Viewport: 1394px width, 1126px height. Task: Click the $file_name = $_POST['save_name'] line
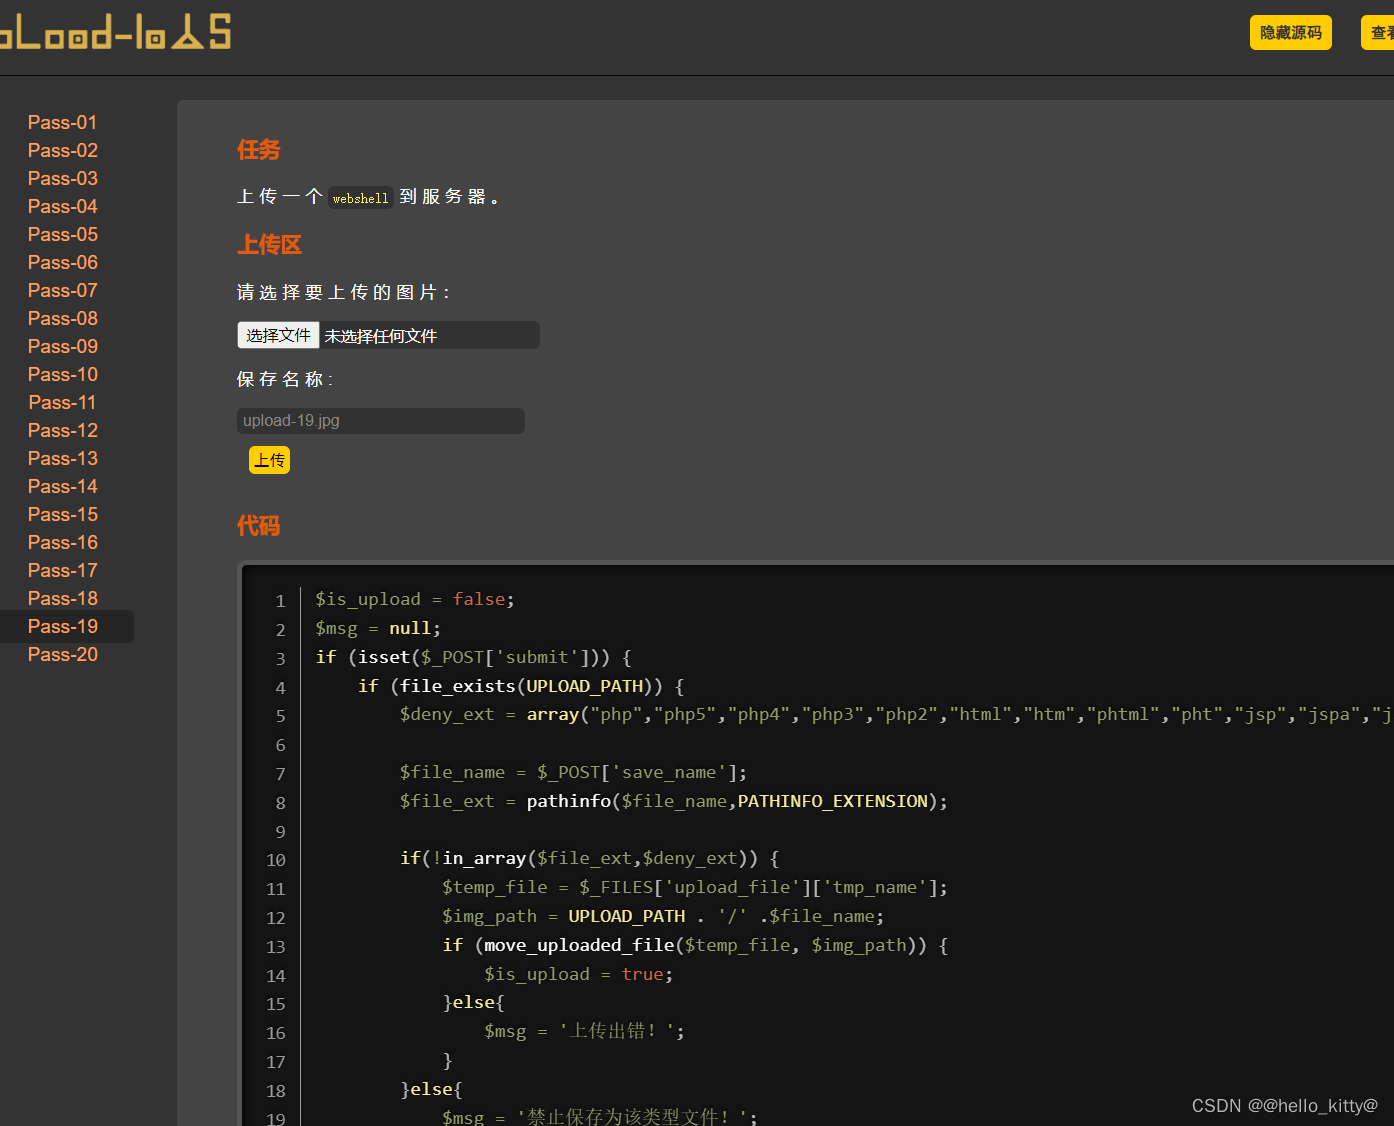(574, 772)
